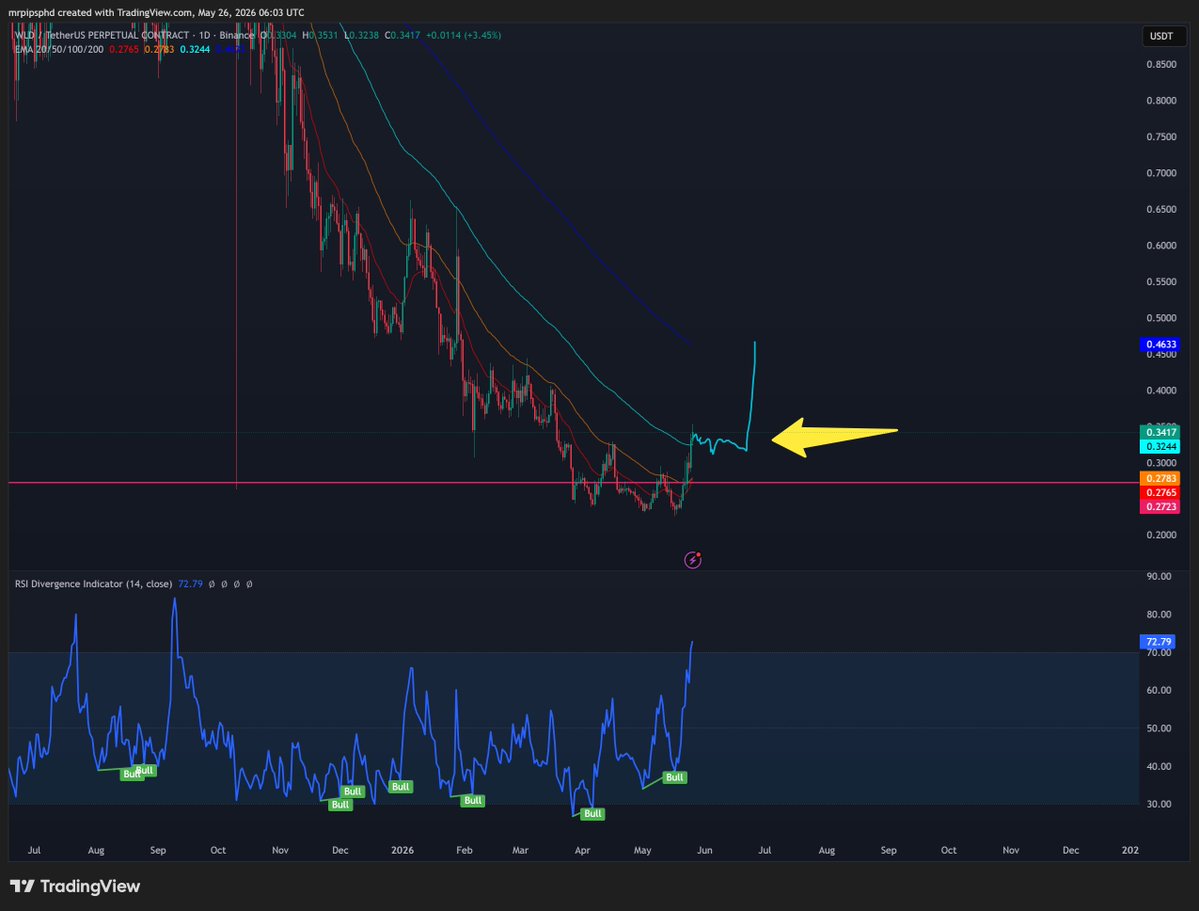Click the WLD / TetherUS PERPETUAL CONTRACT title
Screen dimensions: 1199x911
pos(102,35)
